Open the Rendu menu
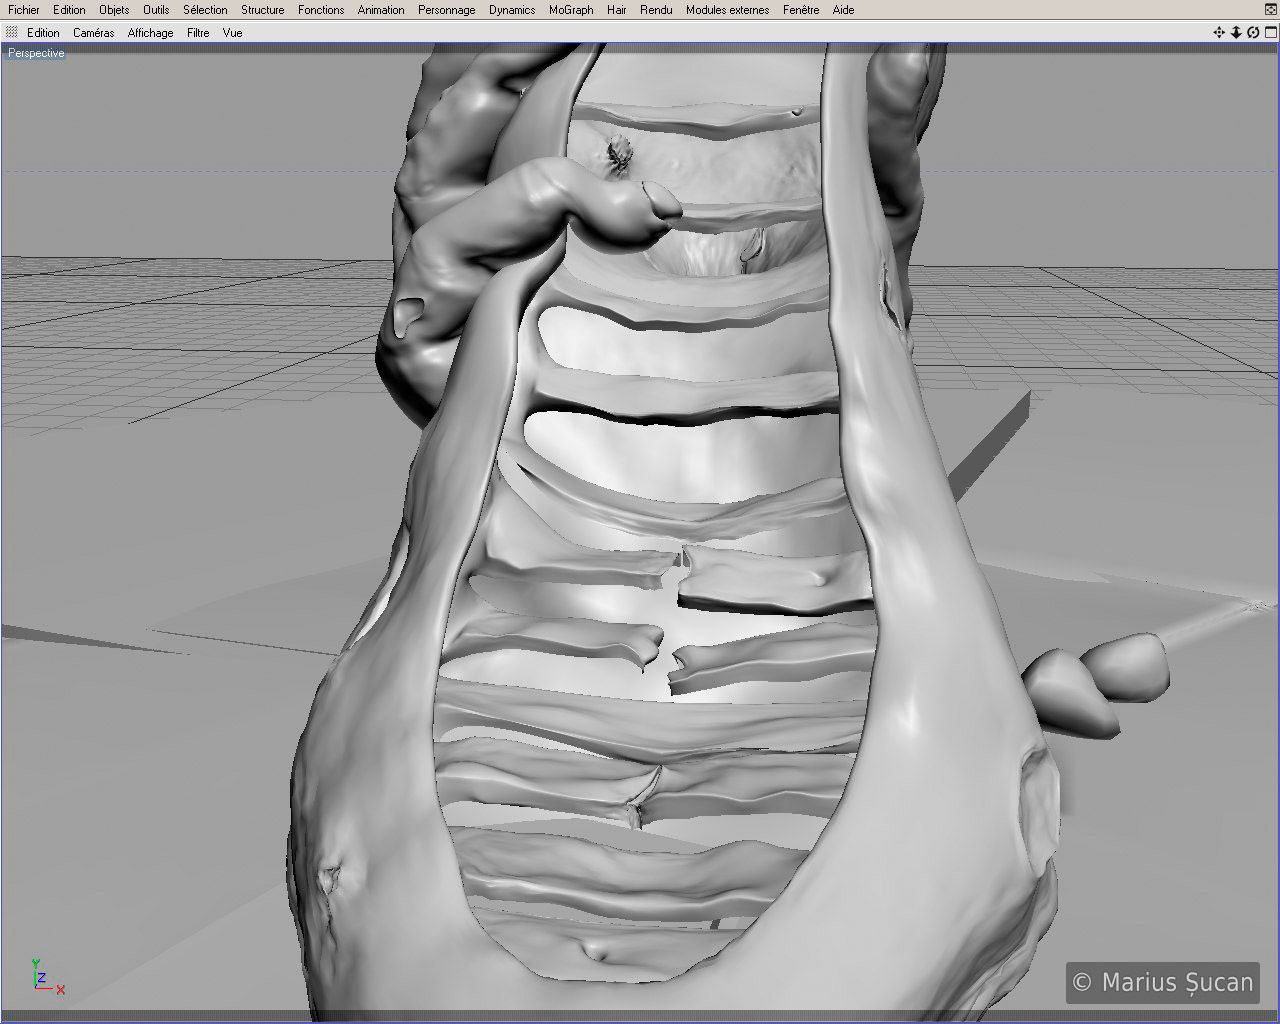The height and width of the screenshot is (1024, 1280). point(656,10)
